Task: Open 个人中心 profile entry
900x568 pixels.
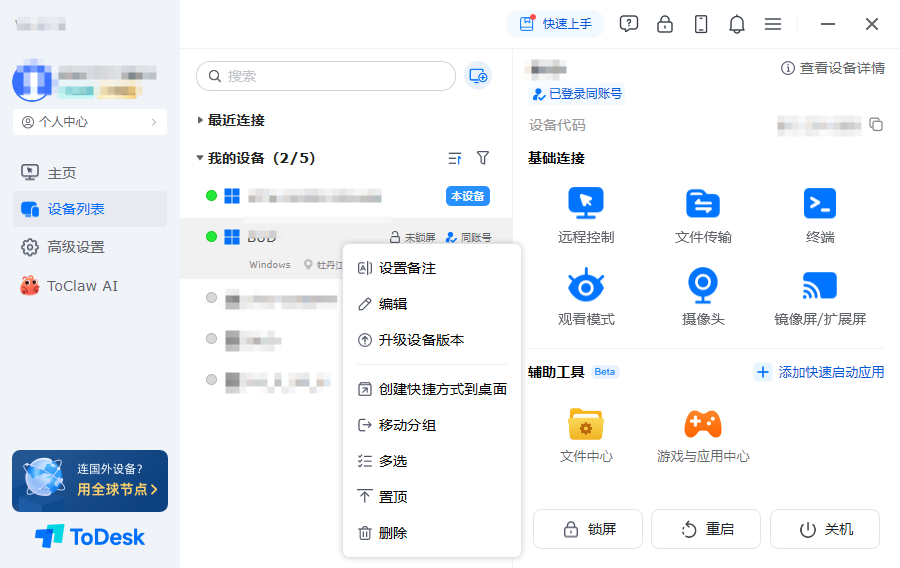Action: [x=90, y=122]
